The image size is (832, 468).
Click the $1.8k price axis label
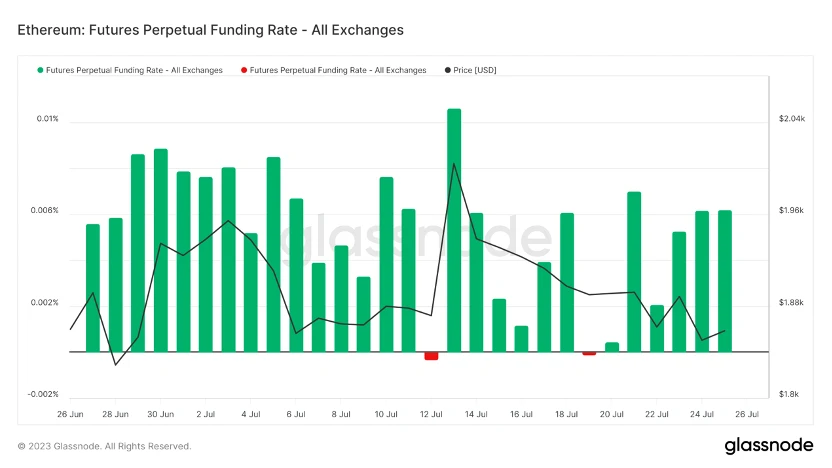coord(789,394)
